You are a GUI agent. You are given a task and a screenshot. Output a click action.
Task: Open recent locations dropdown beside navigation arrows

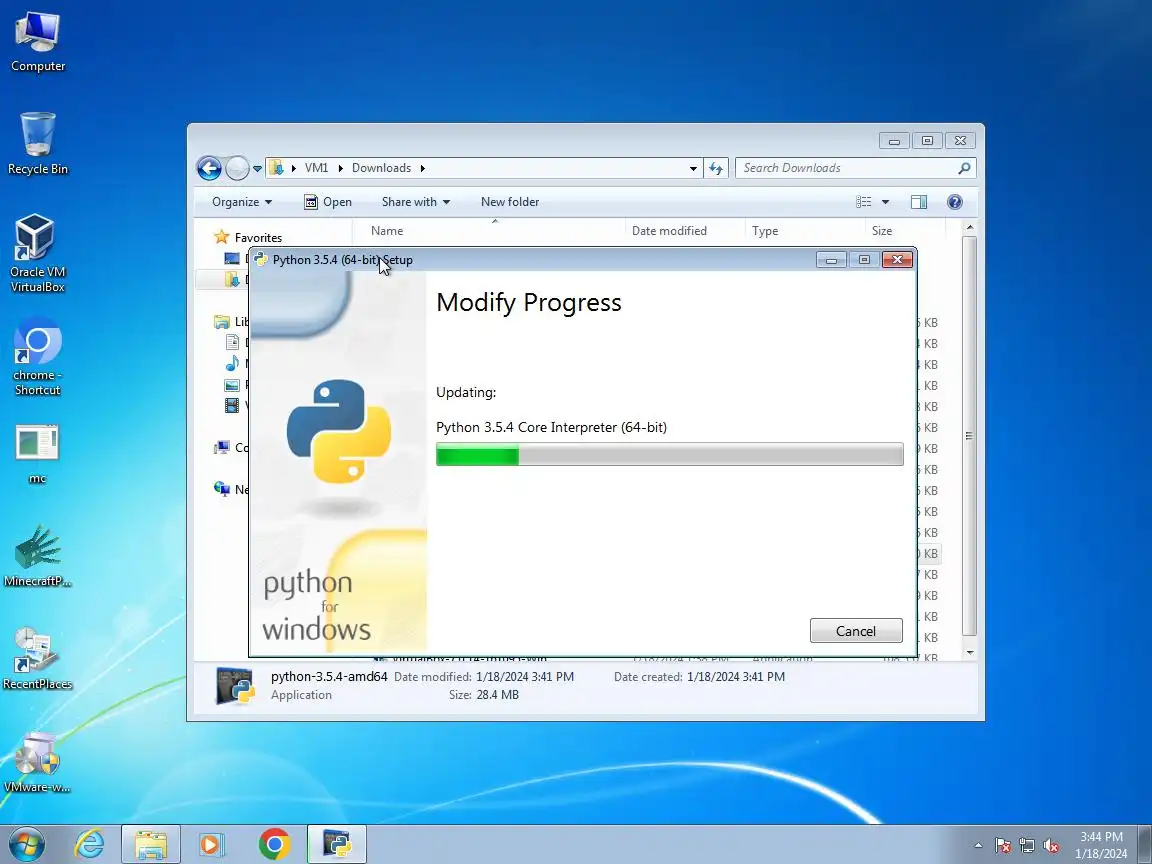coord(257,169)
